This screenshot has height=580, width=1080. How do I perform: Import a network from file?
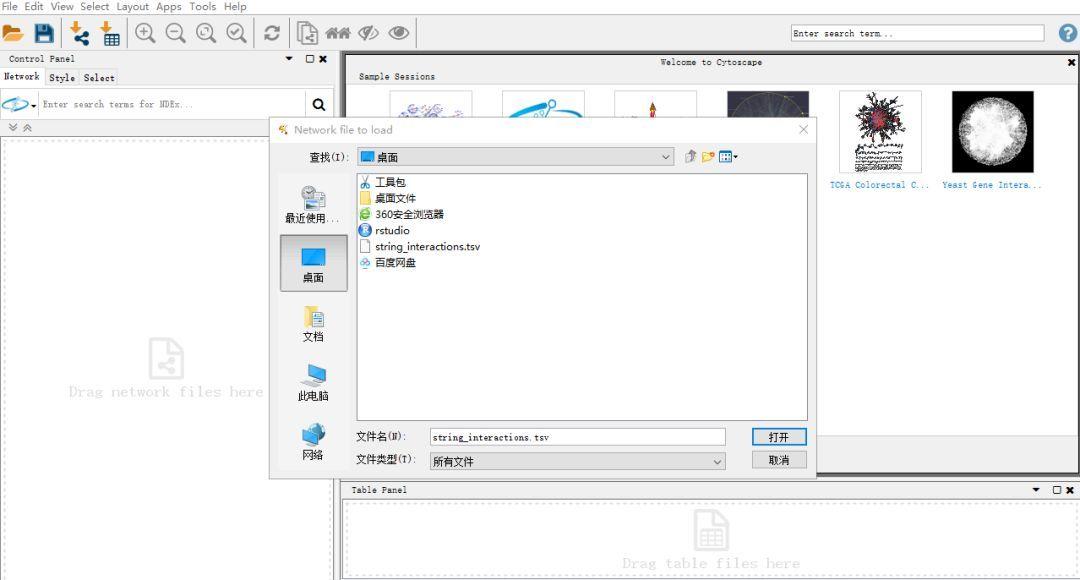pos(80,33)
